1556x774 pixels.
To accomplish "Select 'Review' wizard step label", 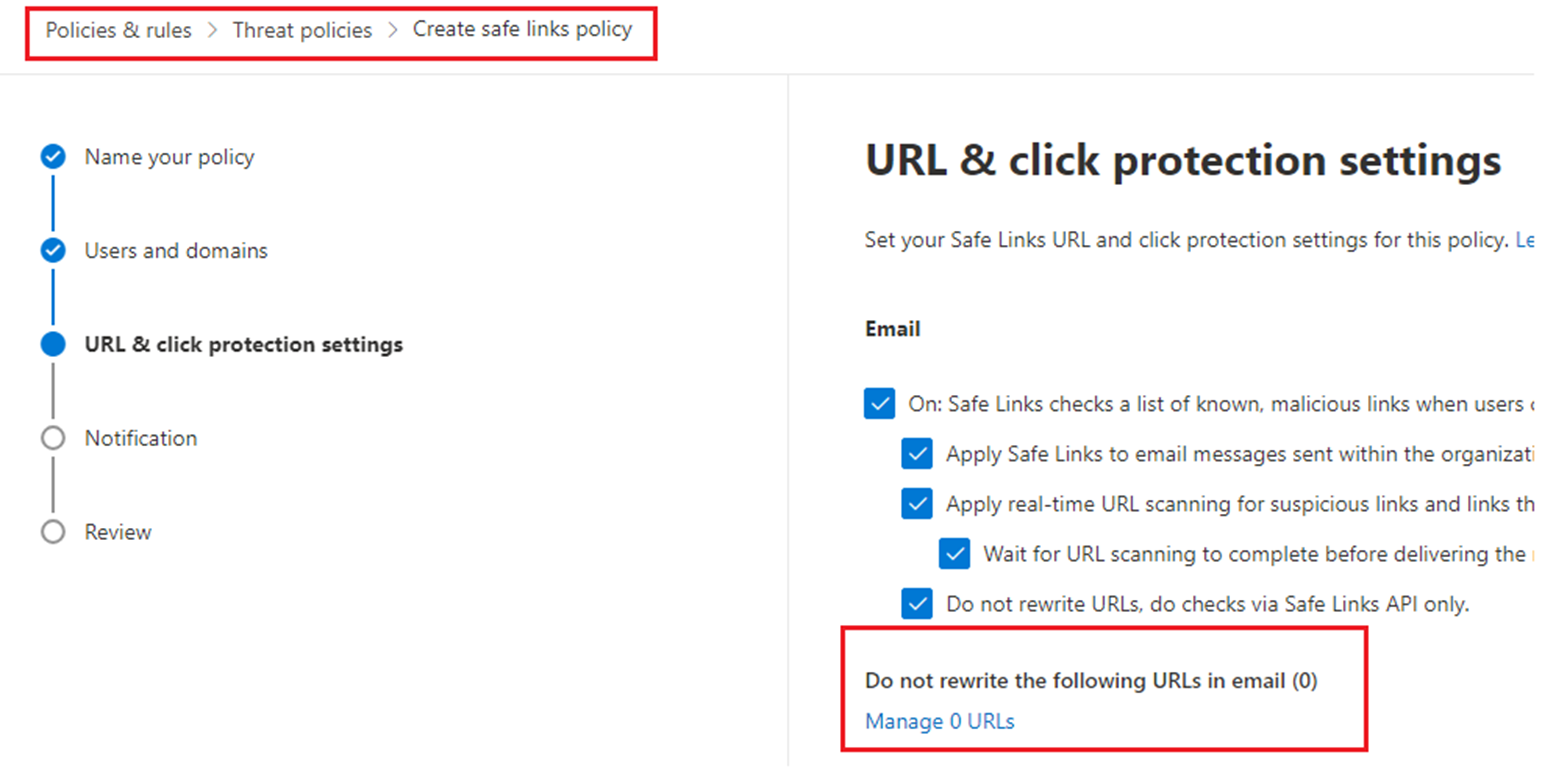I will tap(118, 532).
